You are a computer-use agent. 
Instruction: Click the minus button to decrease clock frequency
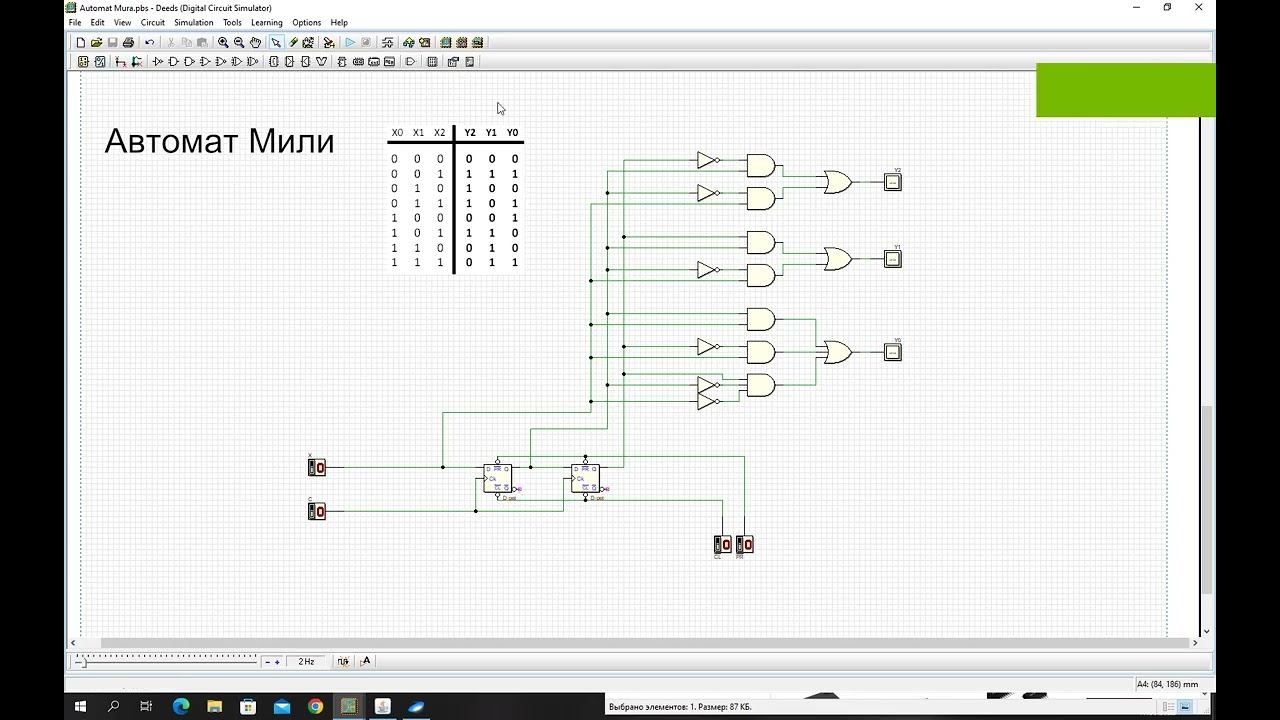[x=267, y=662]
